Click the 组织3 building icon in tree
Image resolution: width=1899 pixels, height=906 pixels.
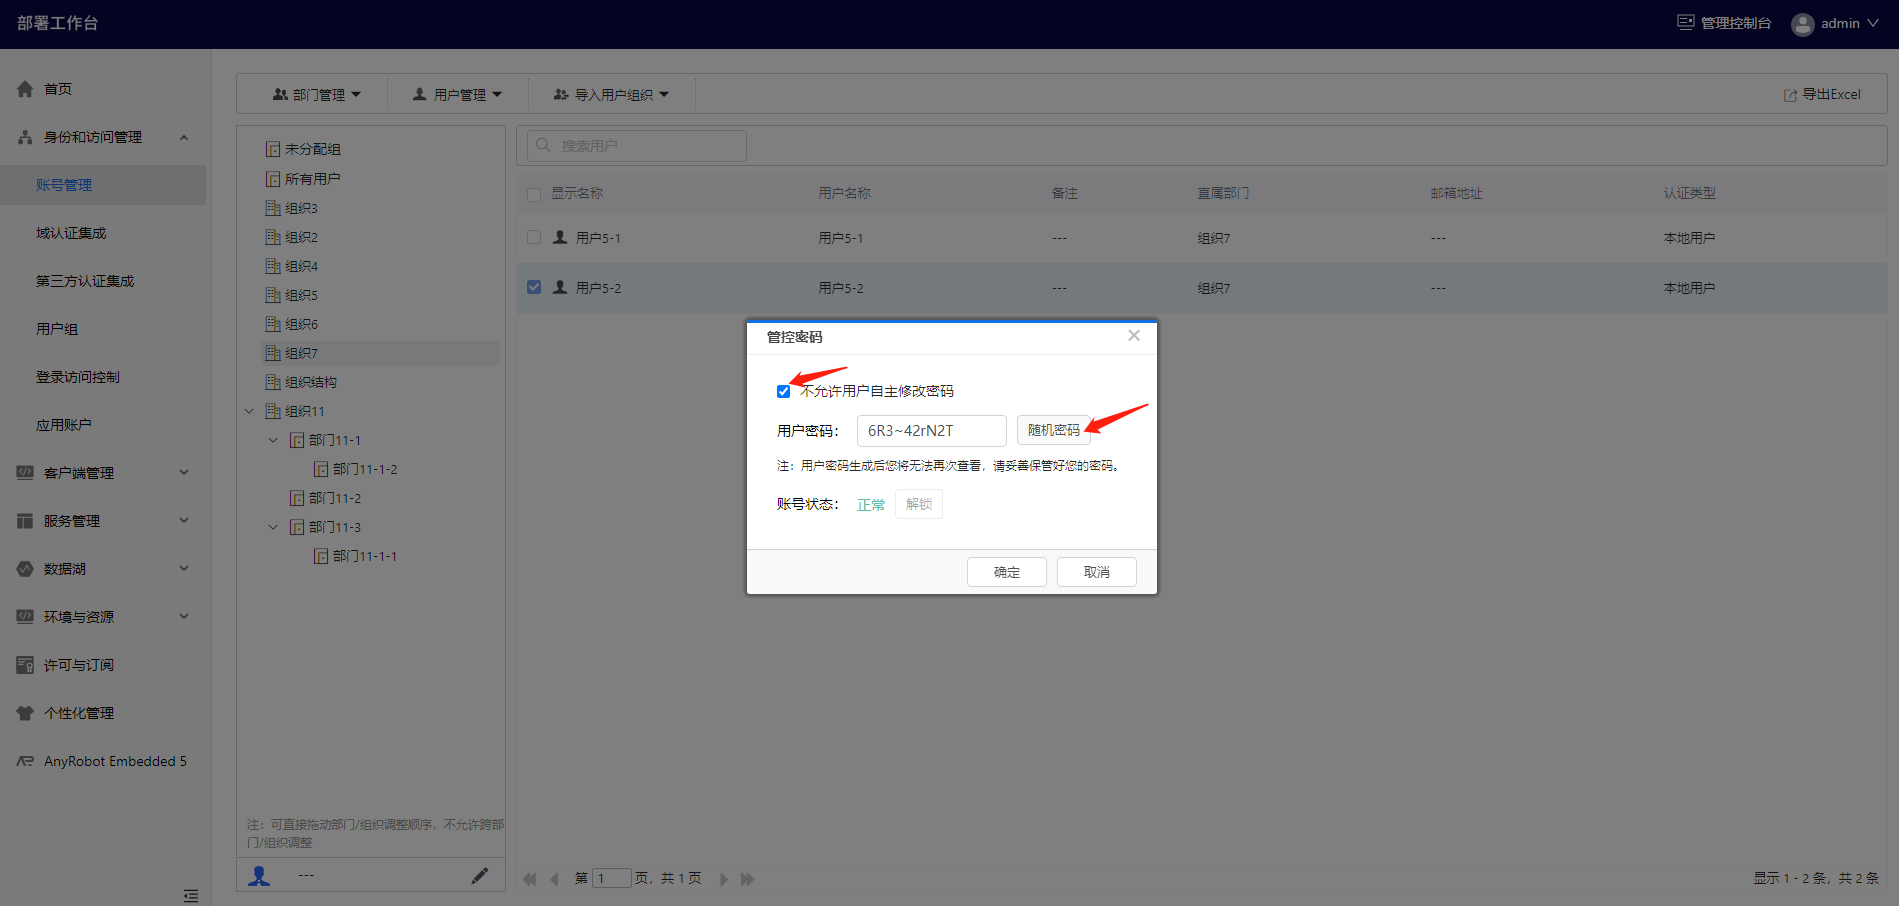tap(272, 208)
